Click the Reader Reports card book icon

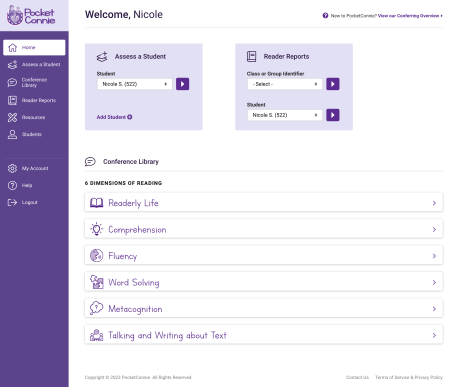[252, 56]
